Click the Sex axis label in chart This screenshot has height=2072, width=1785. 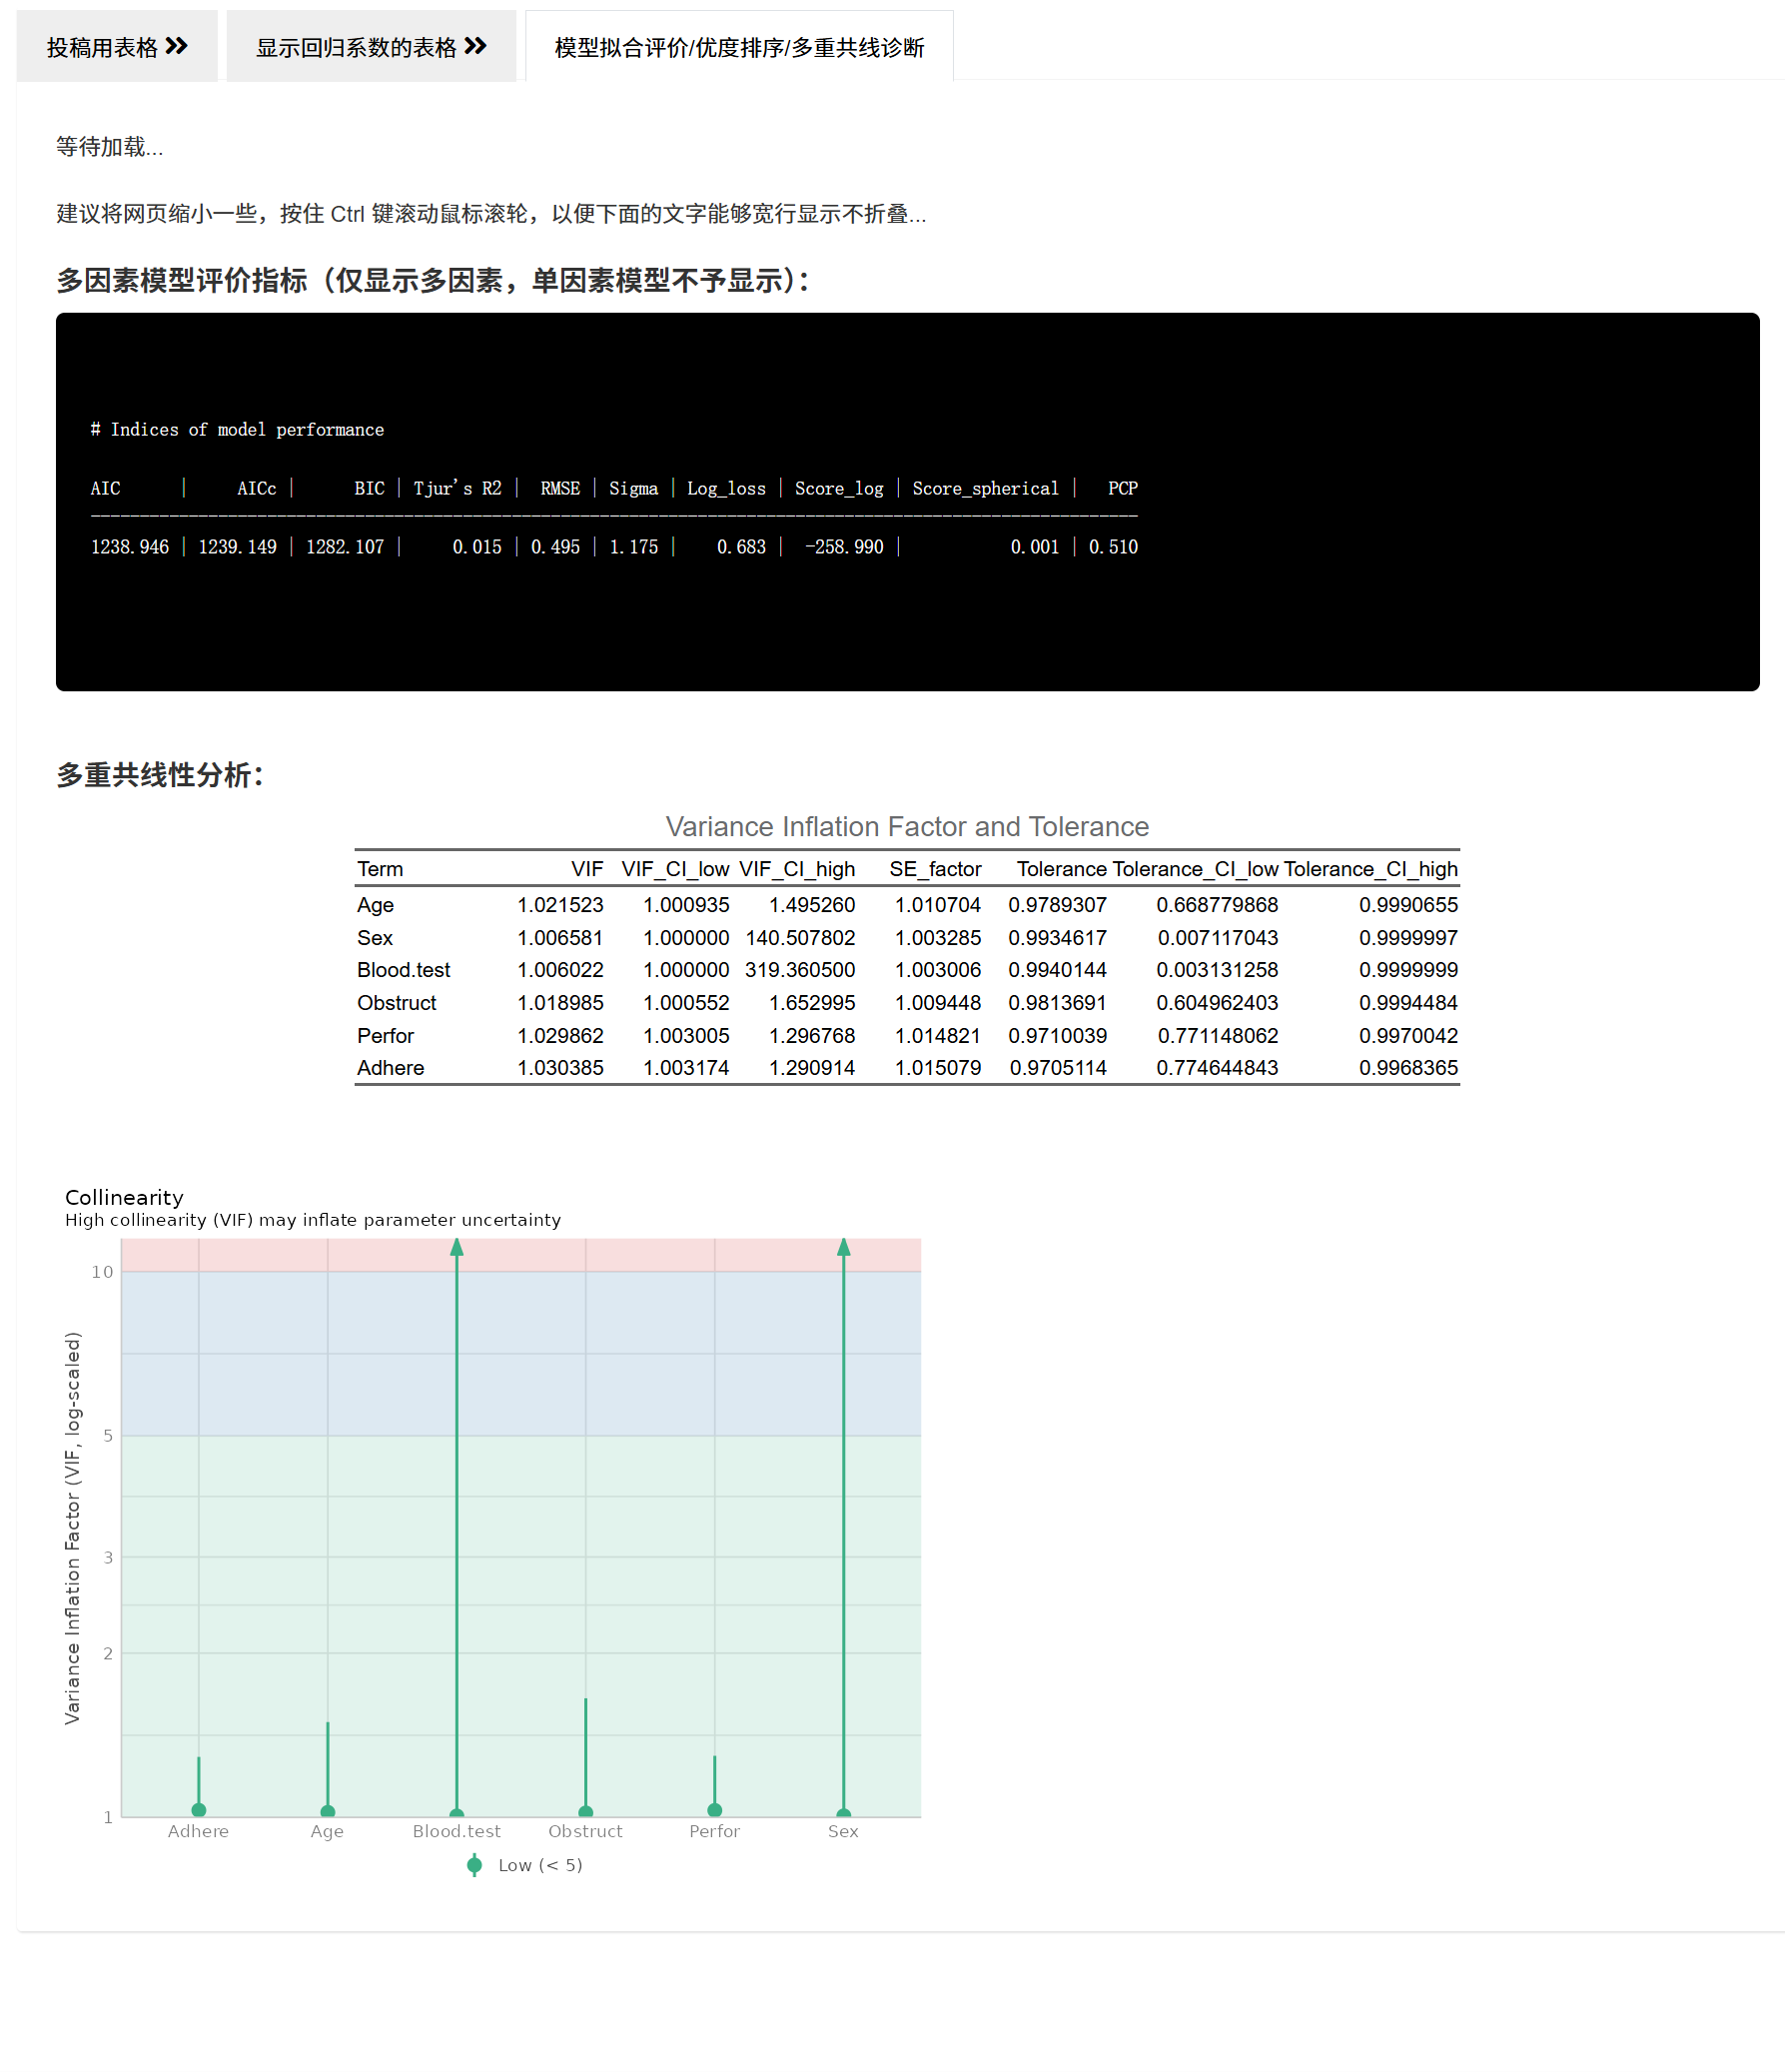843,1831
